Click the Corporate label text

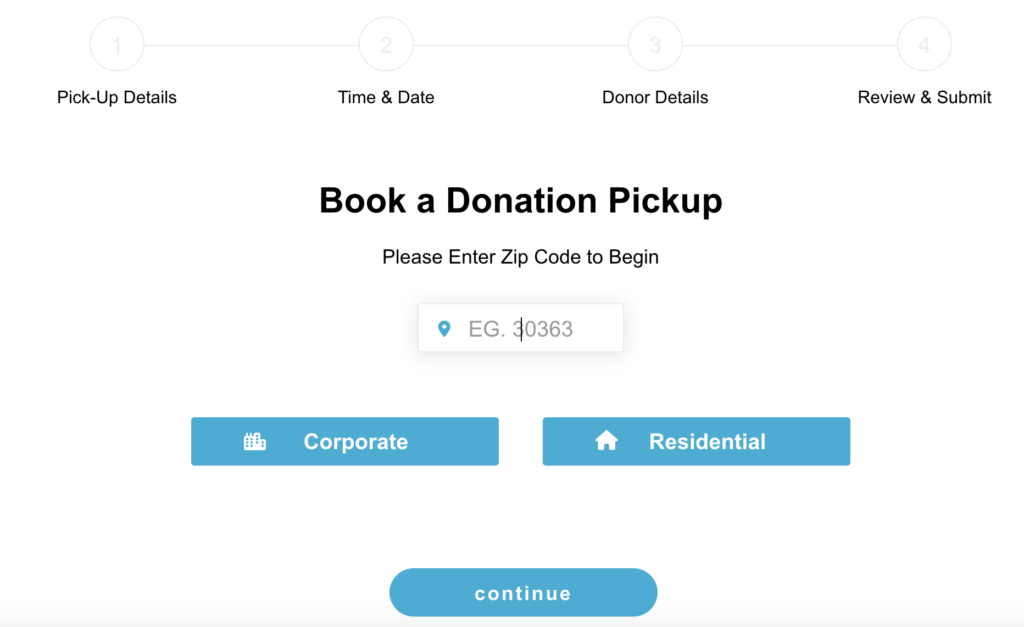(356, 442)
